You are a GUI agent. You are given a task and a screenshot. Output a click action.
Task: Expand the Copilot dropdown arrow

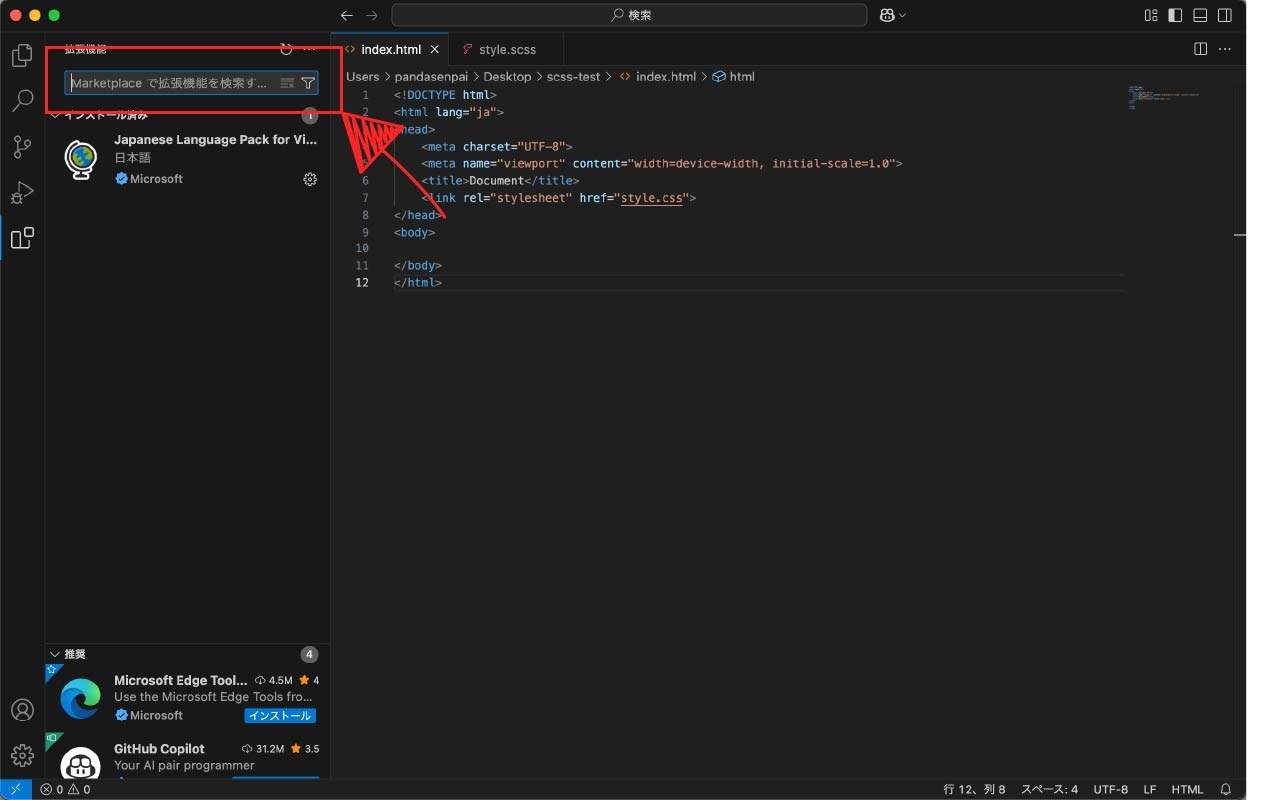tap(903, 15)
